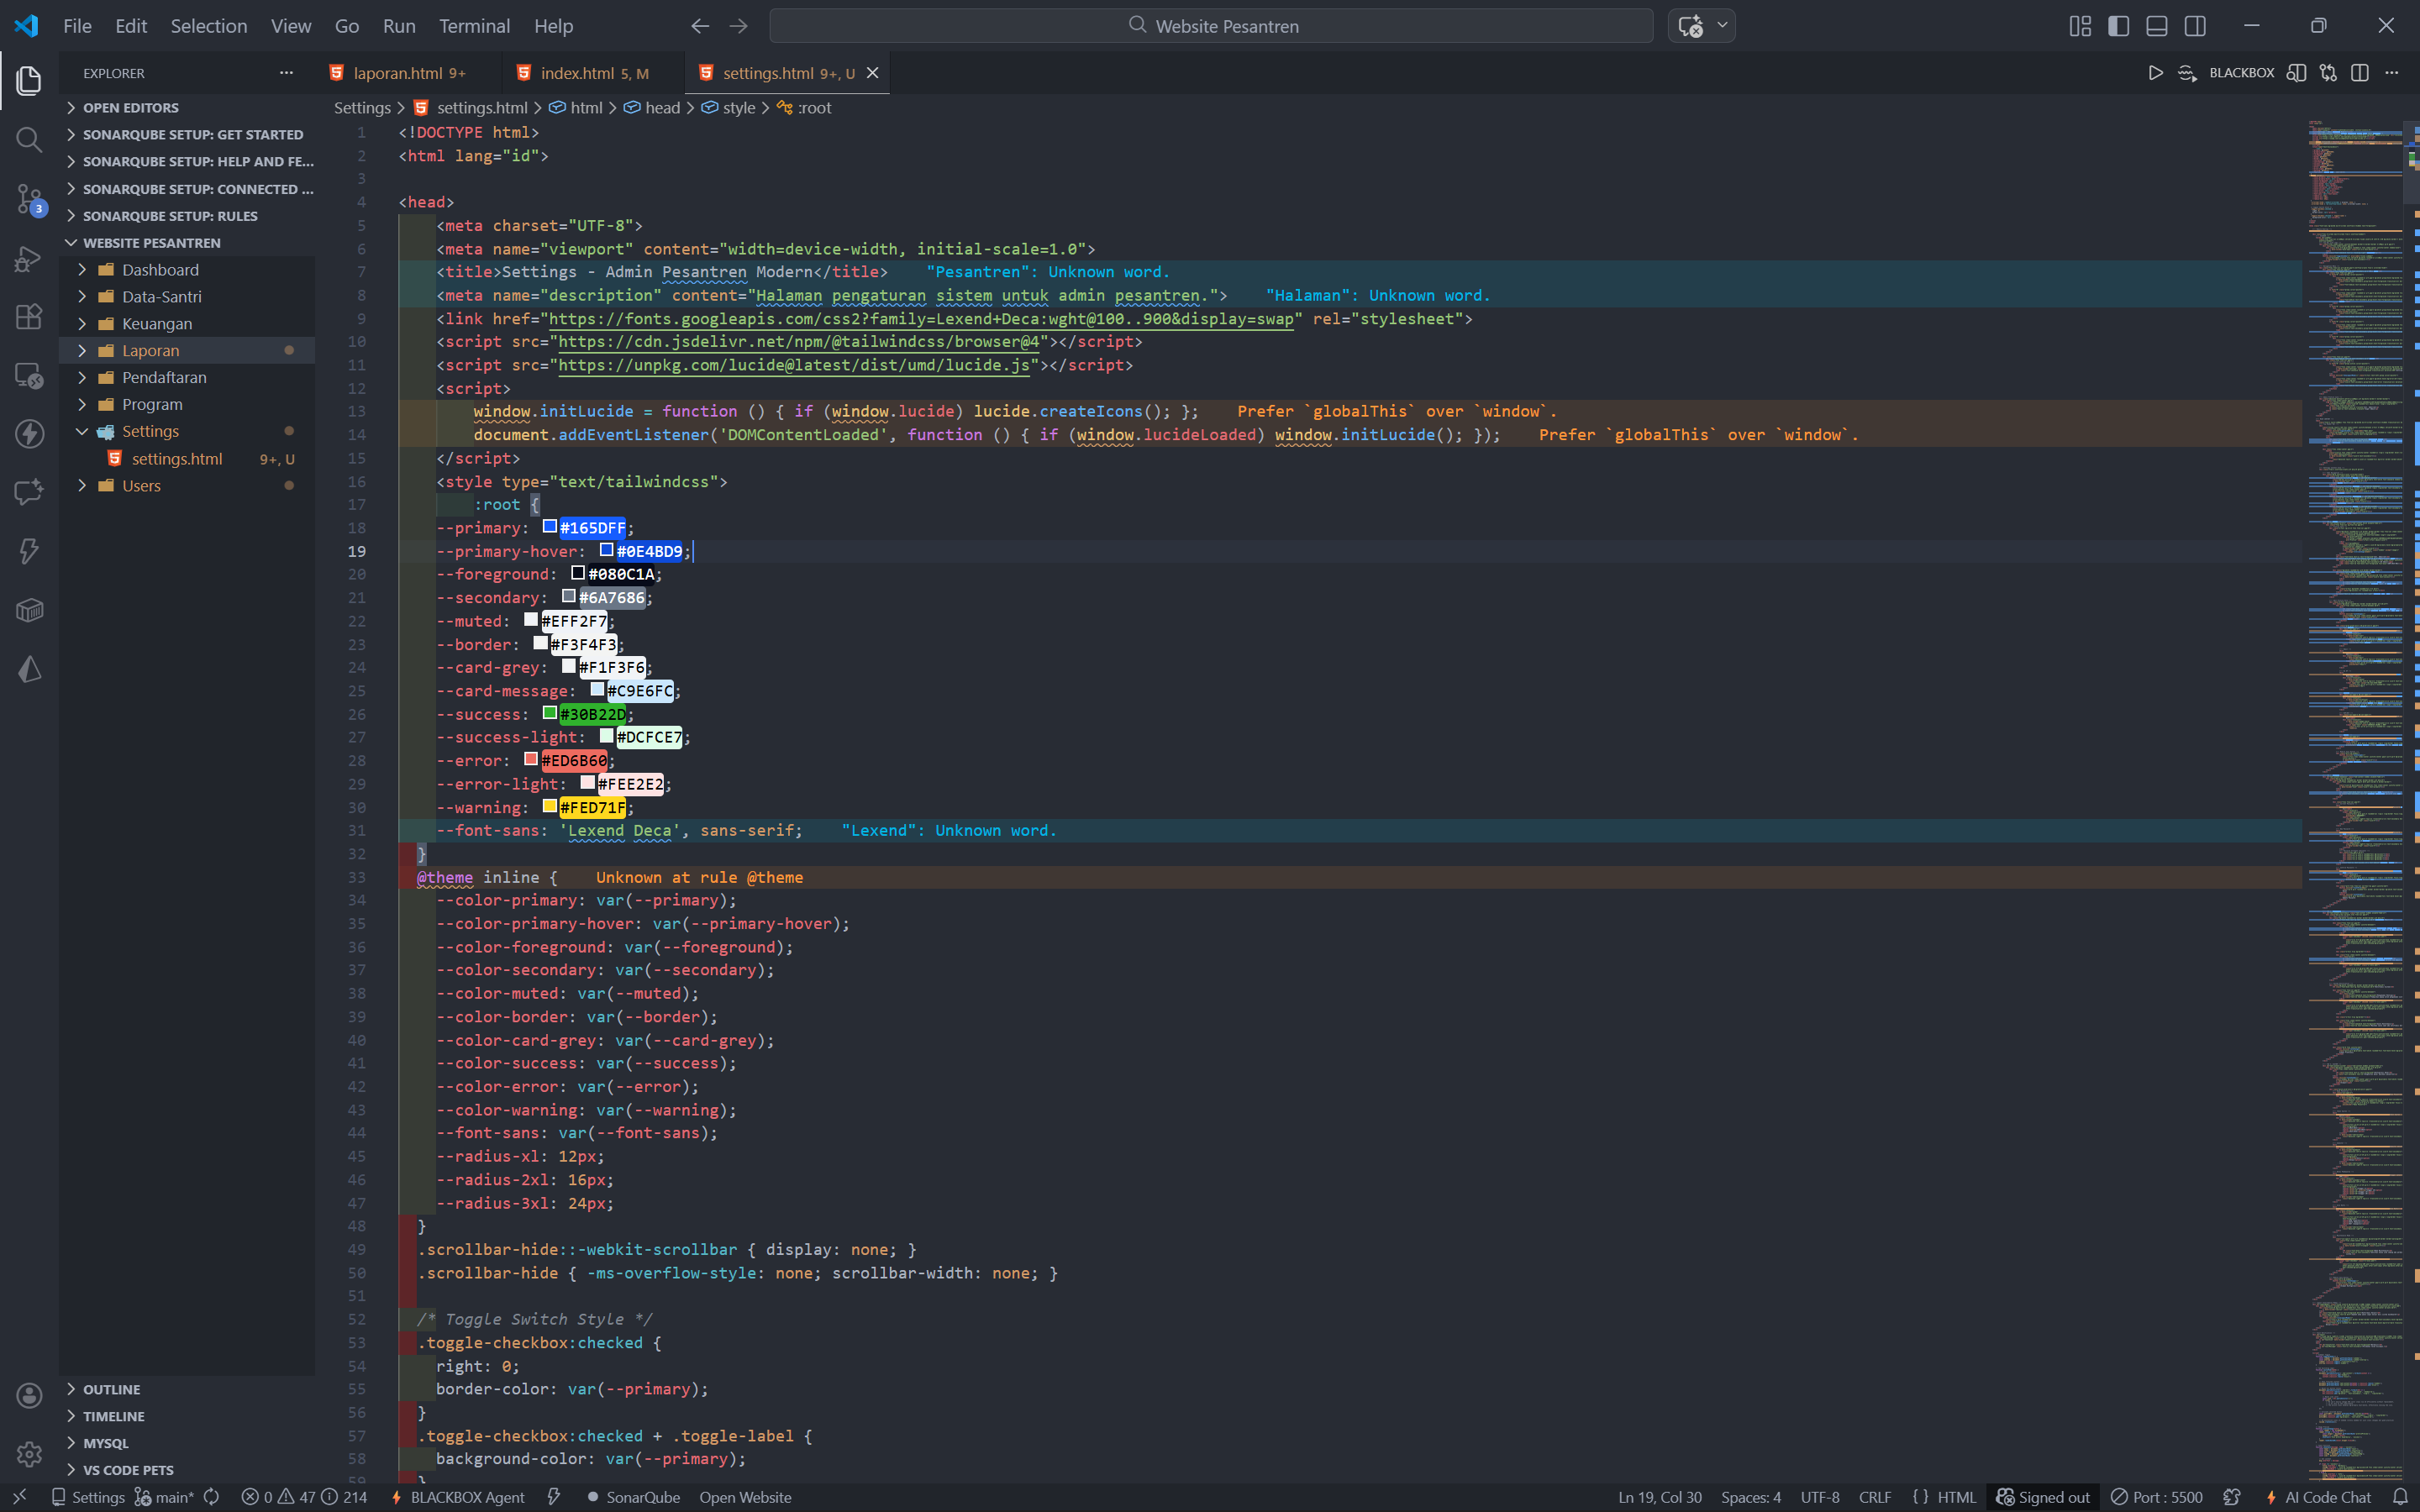Click the CRLF line ending indicator
The width and height of the screenshot is (2420, 1512).
[1874, 1497]
